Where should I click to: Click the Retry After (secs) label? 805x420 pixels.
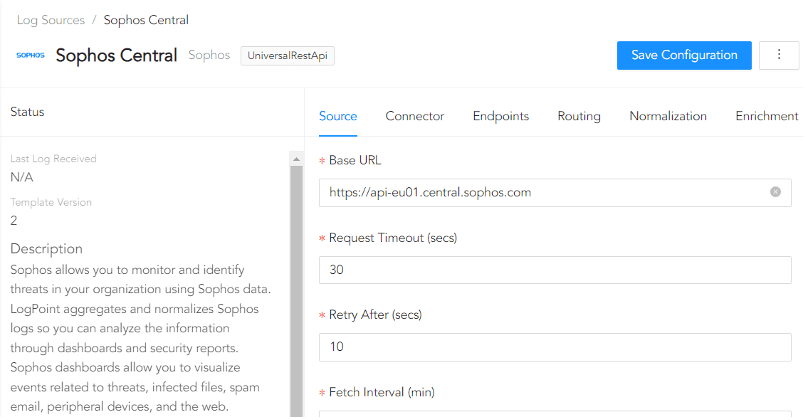375,315
